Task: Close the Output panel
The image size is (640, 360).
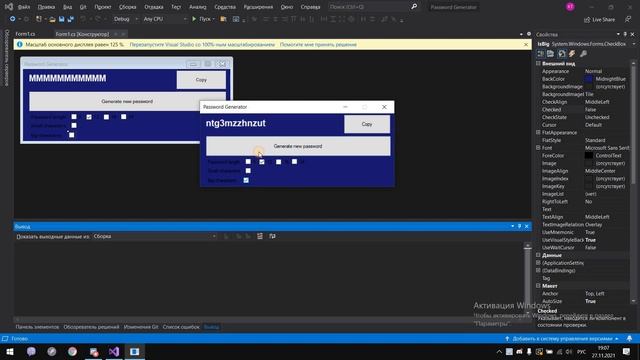Action: [527, 226]
